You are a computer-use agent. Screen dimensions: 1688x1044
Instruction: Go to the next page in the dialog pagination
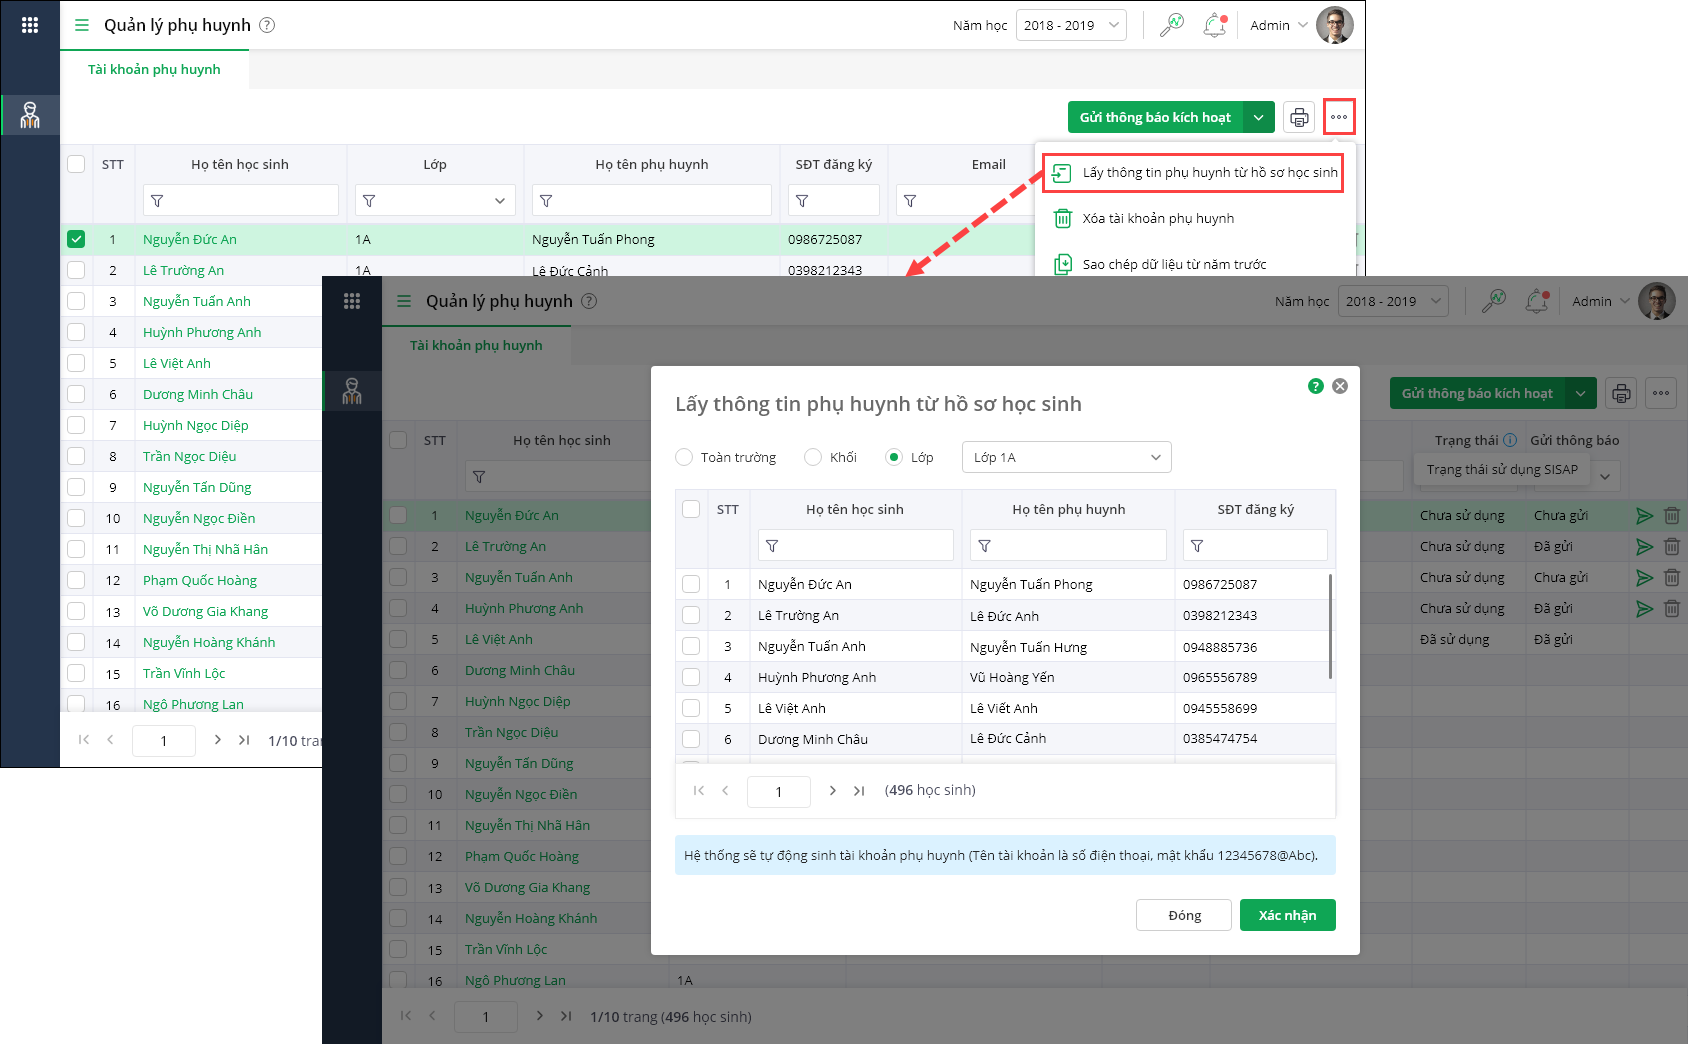point(833,790)
